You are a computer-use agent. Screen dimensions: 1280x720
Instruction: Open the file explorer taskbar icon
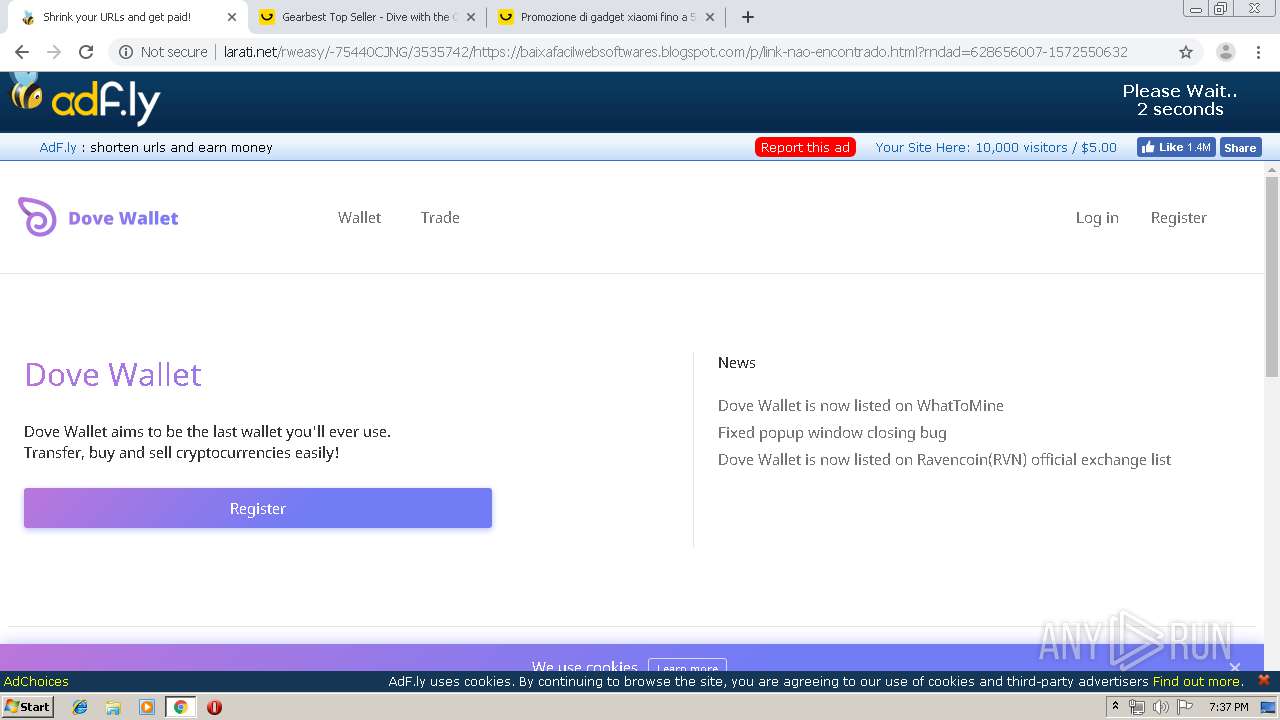click(113, 707)
